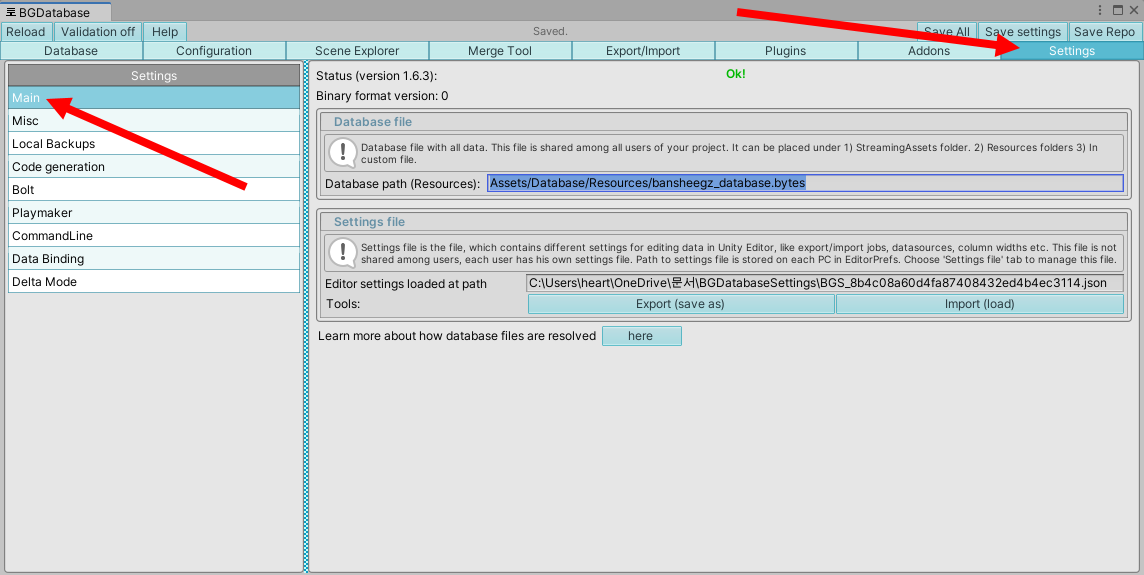This screenshot has height=575, width=1144.
Task: Click the green Ok! status text
Action: click(735, 74)
